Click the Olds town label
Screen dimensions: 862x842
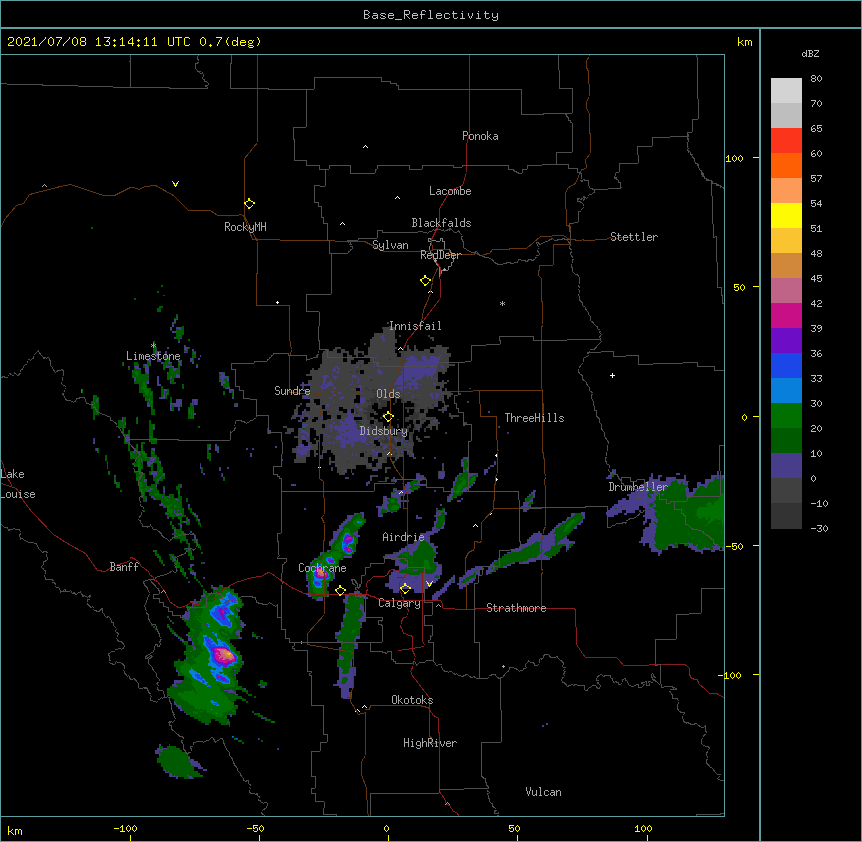coord(388,394)
